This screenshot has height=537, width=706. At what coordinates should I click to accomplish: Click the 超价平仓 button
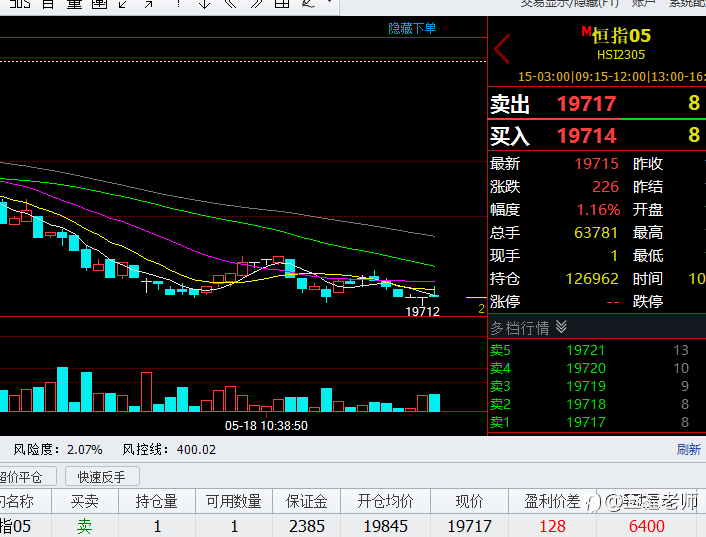pyautogui.click(x=27, y=477)
